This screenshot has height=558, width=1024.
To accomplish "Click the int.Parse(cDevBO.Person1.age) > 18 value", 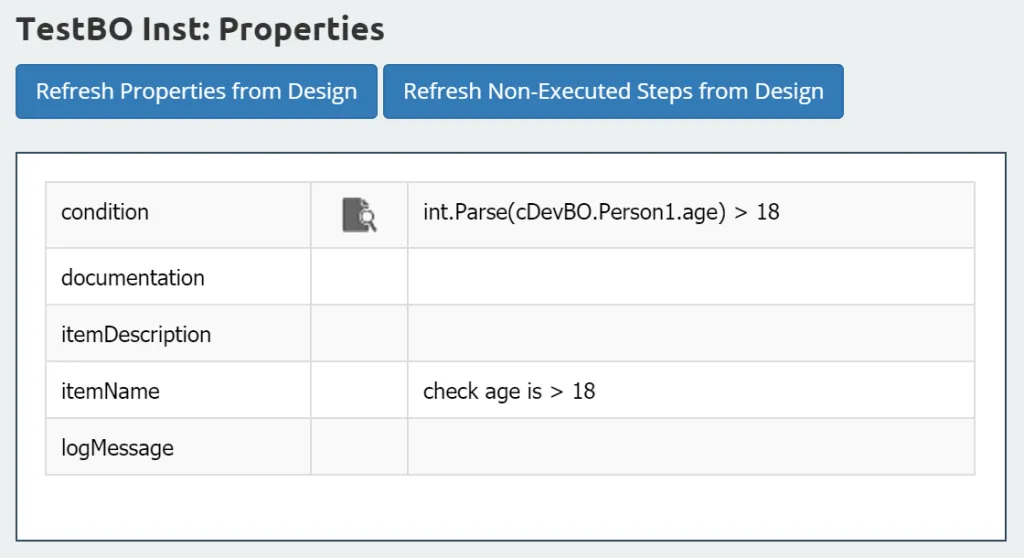I will [x=601, y=212].
